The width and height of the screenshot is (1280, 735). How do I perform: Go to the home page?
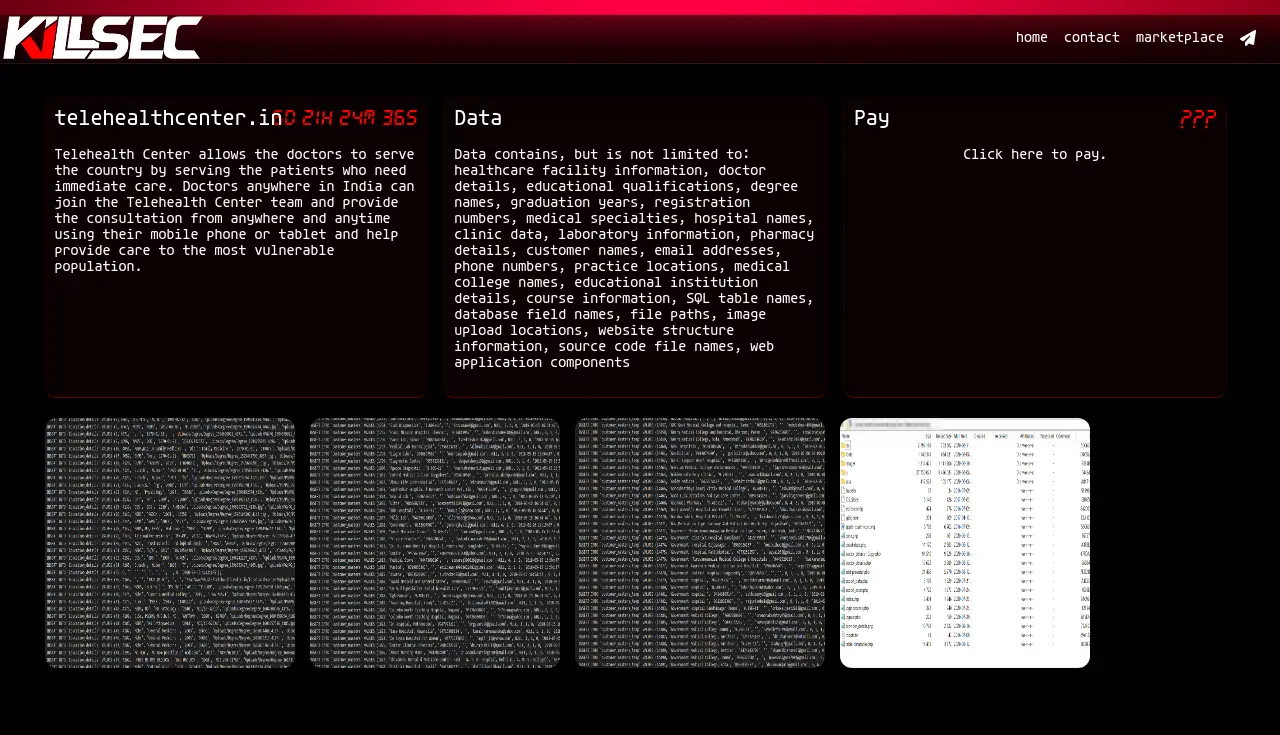tap(1031, 38)
